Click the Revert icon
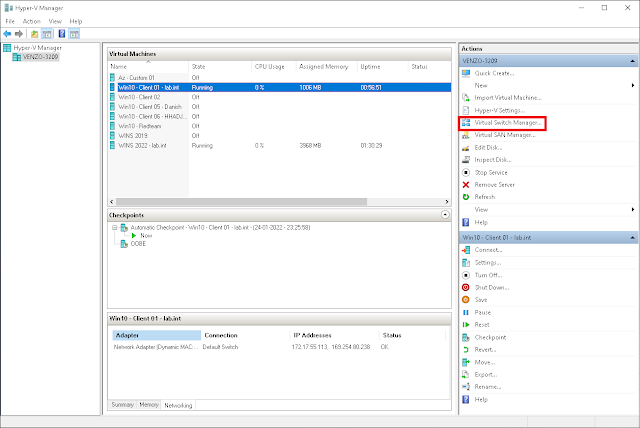The image size is (640, 428). point(466,350)
